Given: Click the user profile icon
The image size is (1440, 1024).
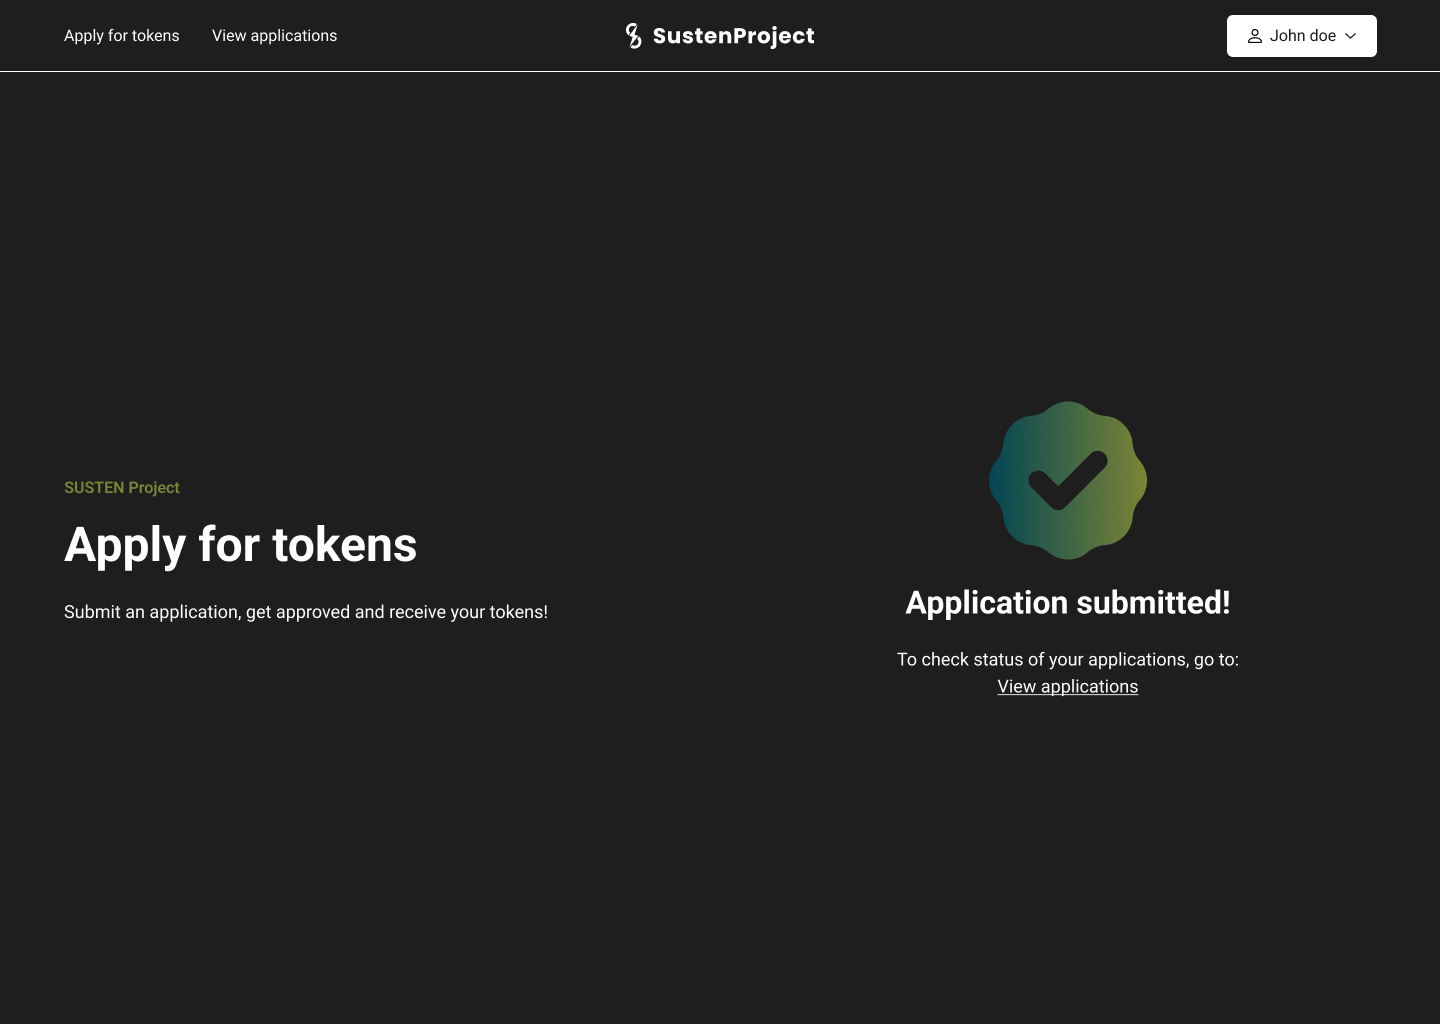Looking at the screenshot, I should [x=1254, y=36].
